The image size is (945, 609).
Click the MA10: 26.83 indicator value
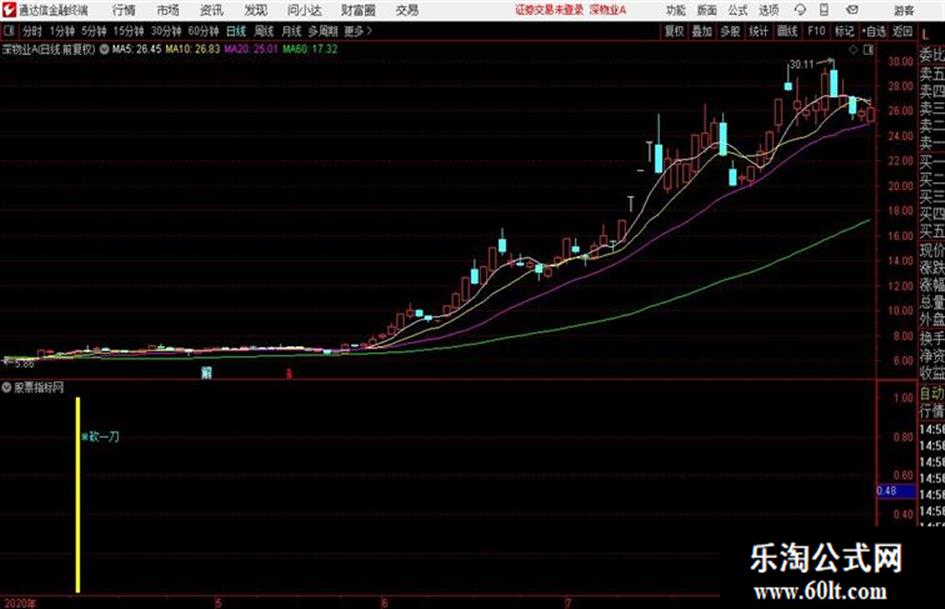(193, 49)
